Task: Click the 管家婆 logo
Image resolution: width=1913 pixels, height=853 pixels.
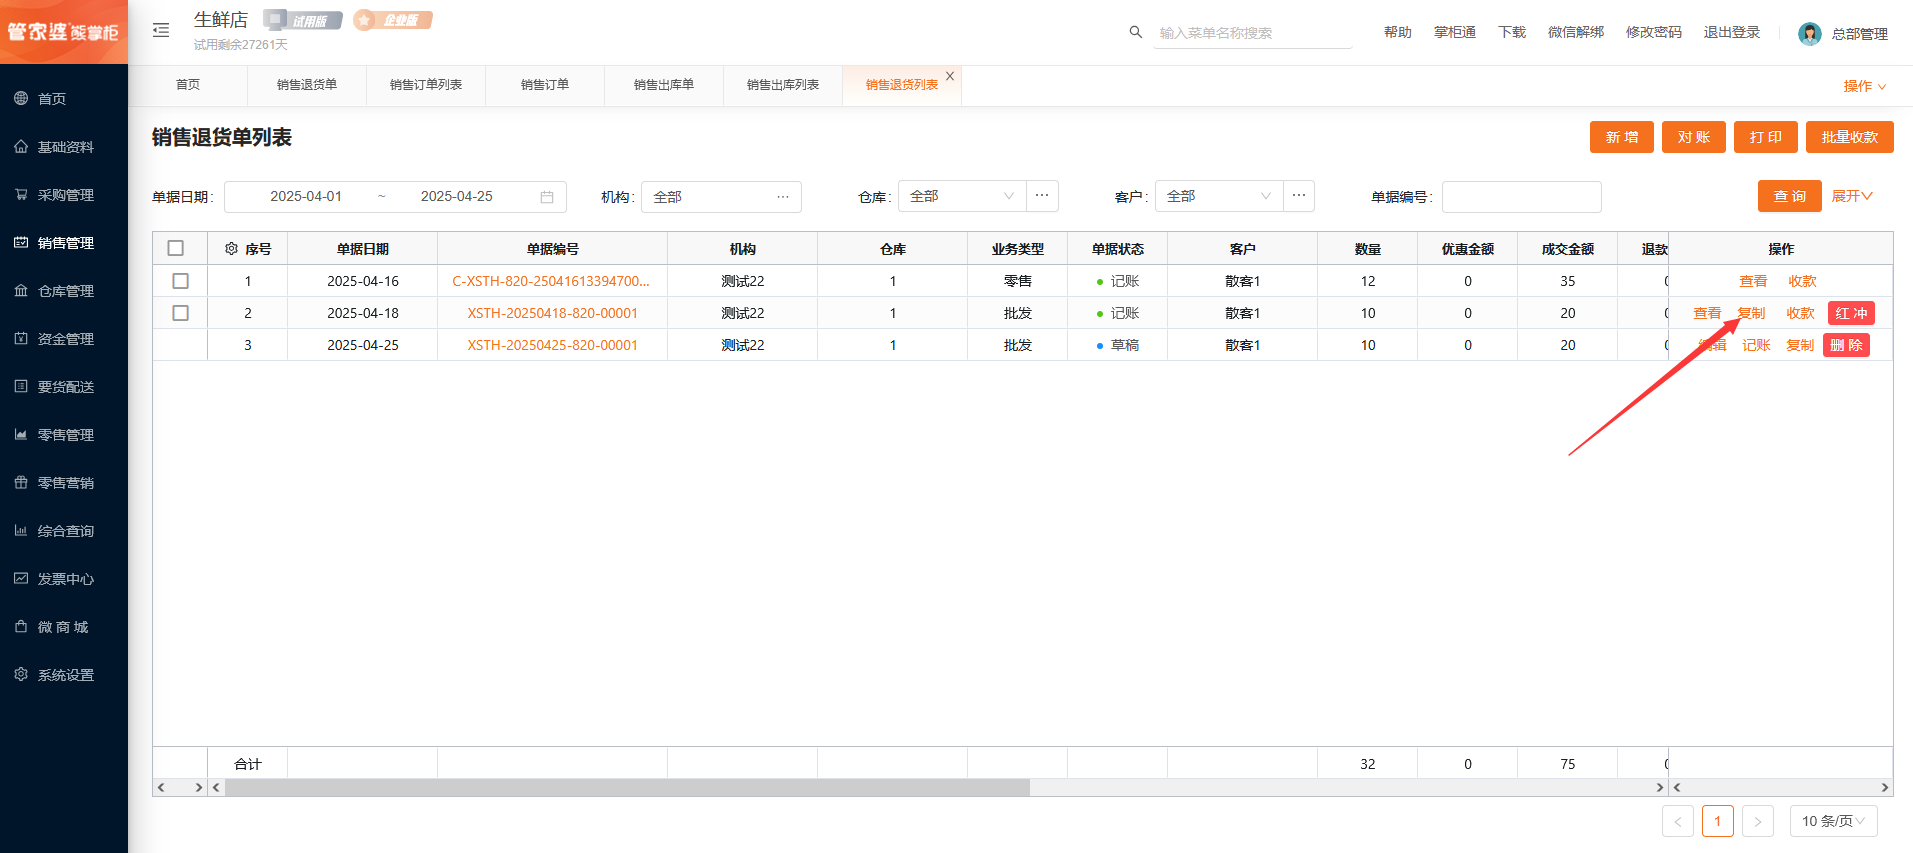Action: point(64,32)
